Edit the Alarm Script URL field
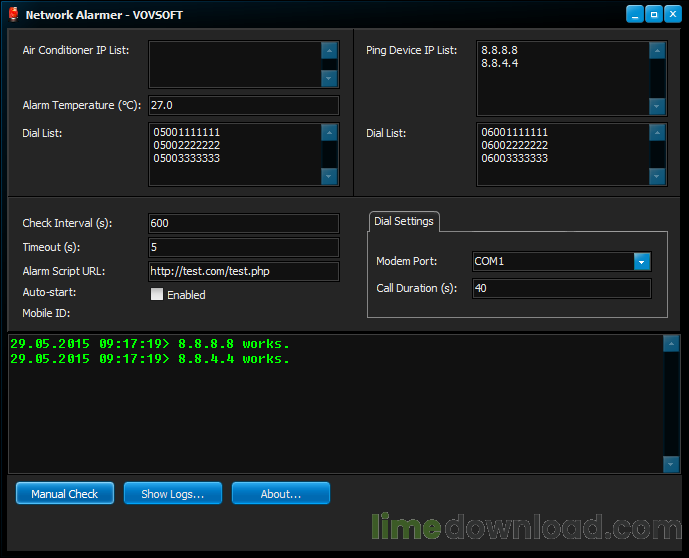This screenshot has height=558, width=689. 243,271
